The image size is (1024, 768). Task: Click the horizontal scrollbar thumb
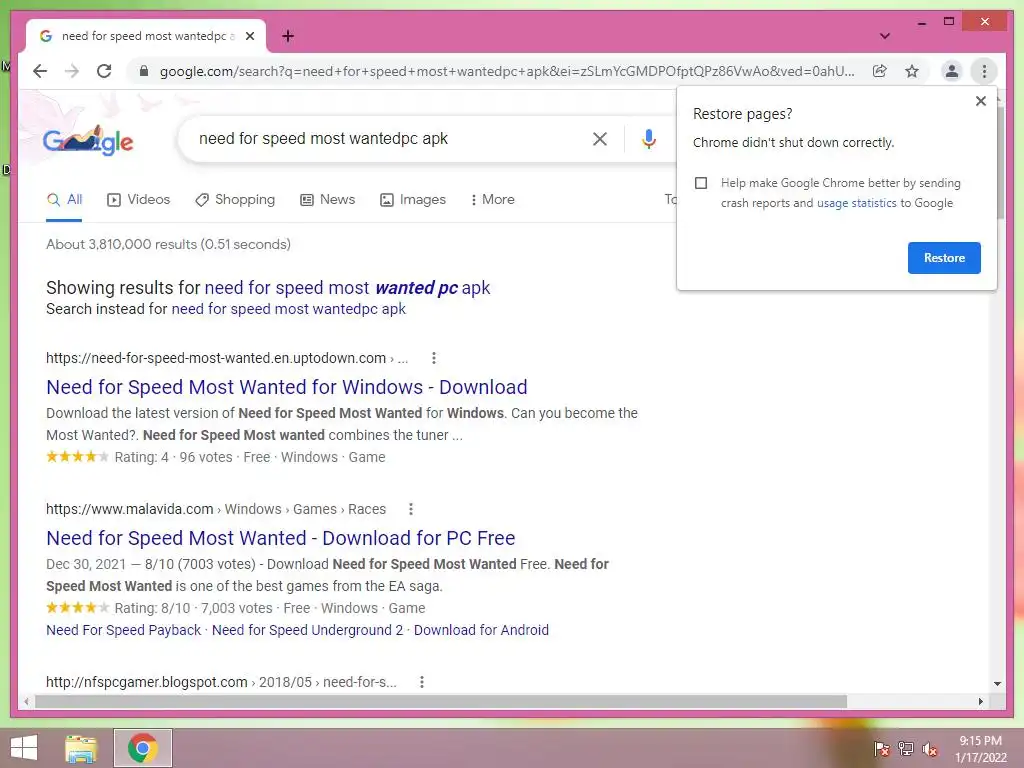click(x=441, y=701)
